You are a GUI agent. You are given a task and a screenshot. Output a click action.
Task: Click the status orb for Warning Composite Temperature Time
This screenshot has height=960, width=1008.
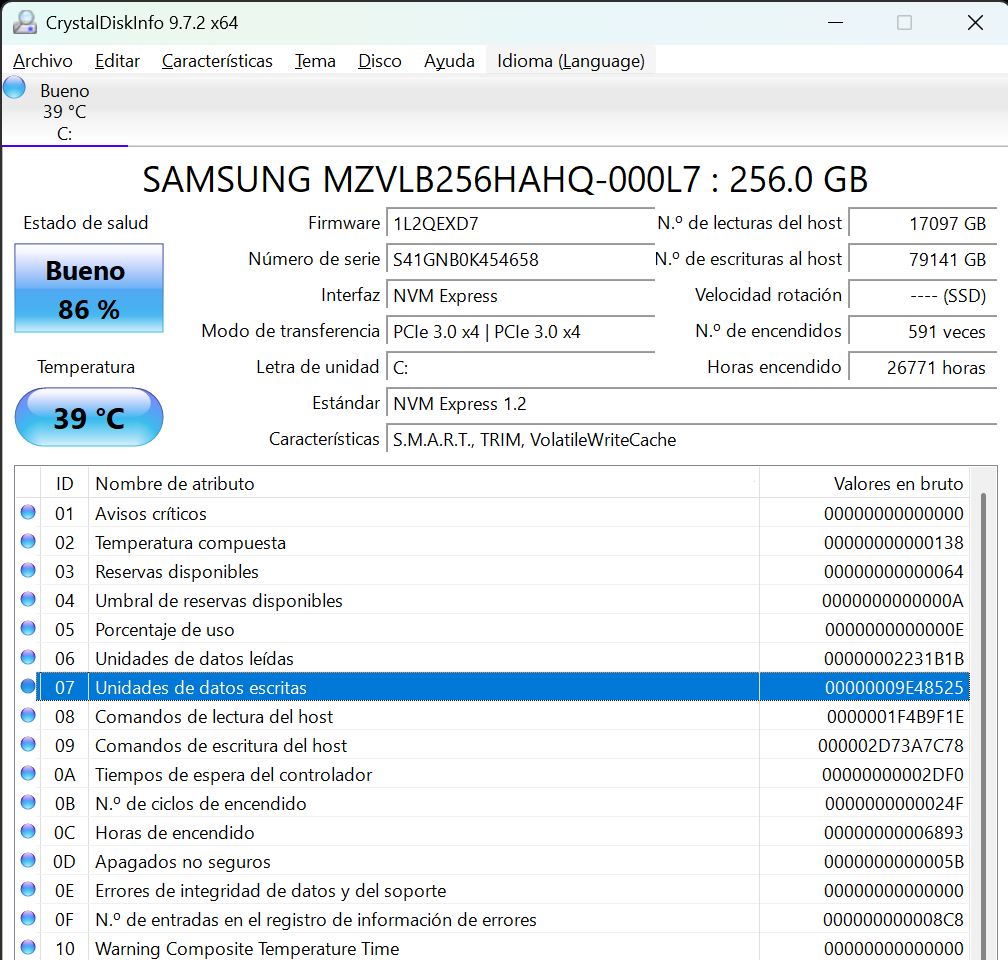pos(28,946)
